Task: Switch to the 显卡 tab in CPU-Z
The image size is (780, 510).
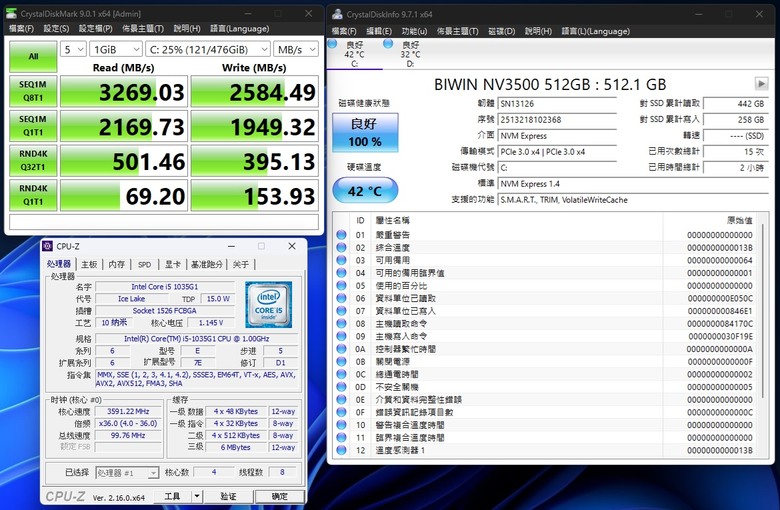Action: 173,264
